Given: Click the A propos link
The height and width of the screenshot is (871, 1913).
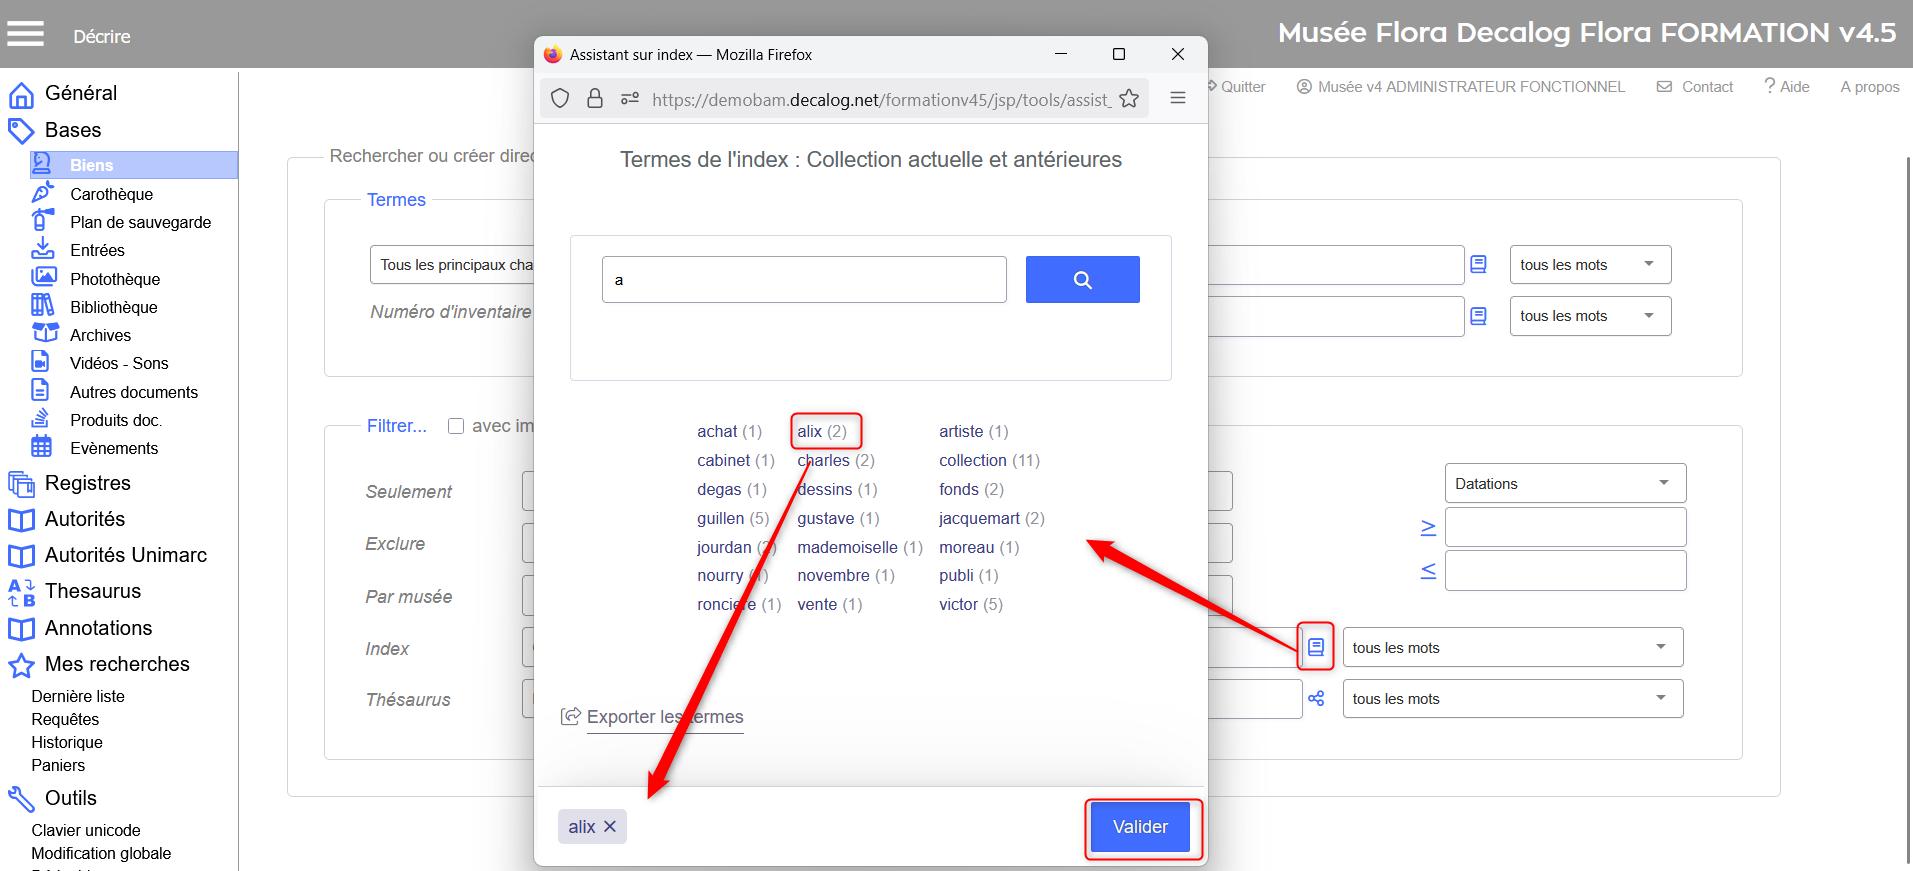Looking at the screenshot, I should 1870,87.
